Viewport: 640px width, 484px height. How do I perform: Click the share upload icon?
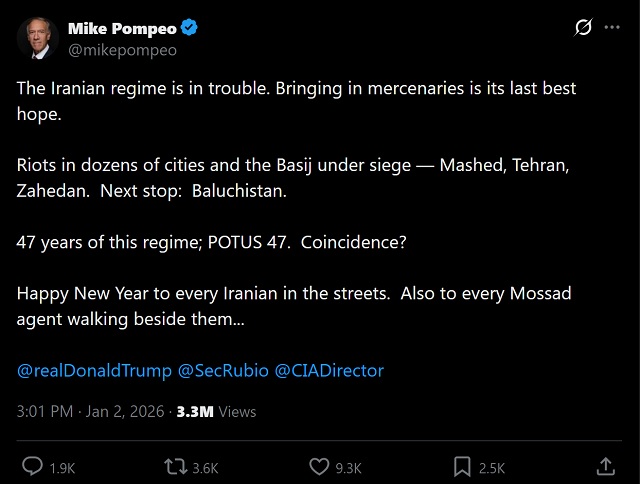(x=606, y=467)
